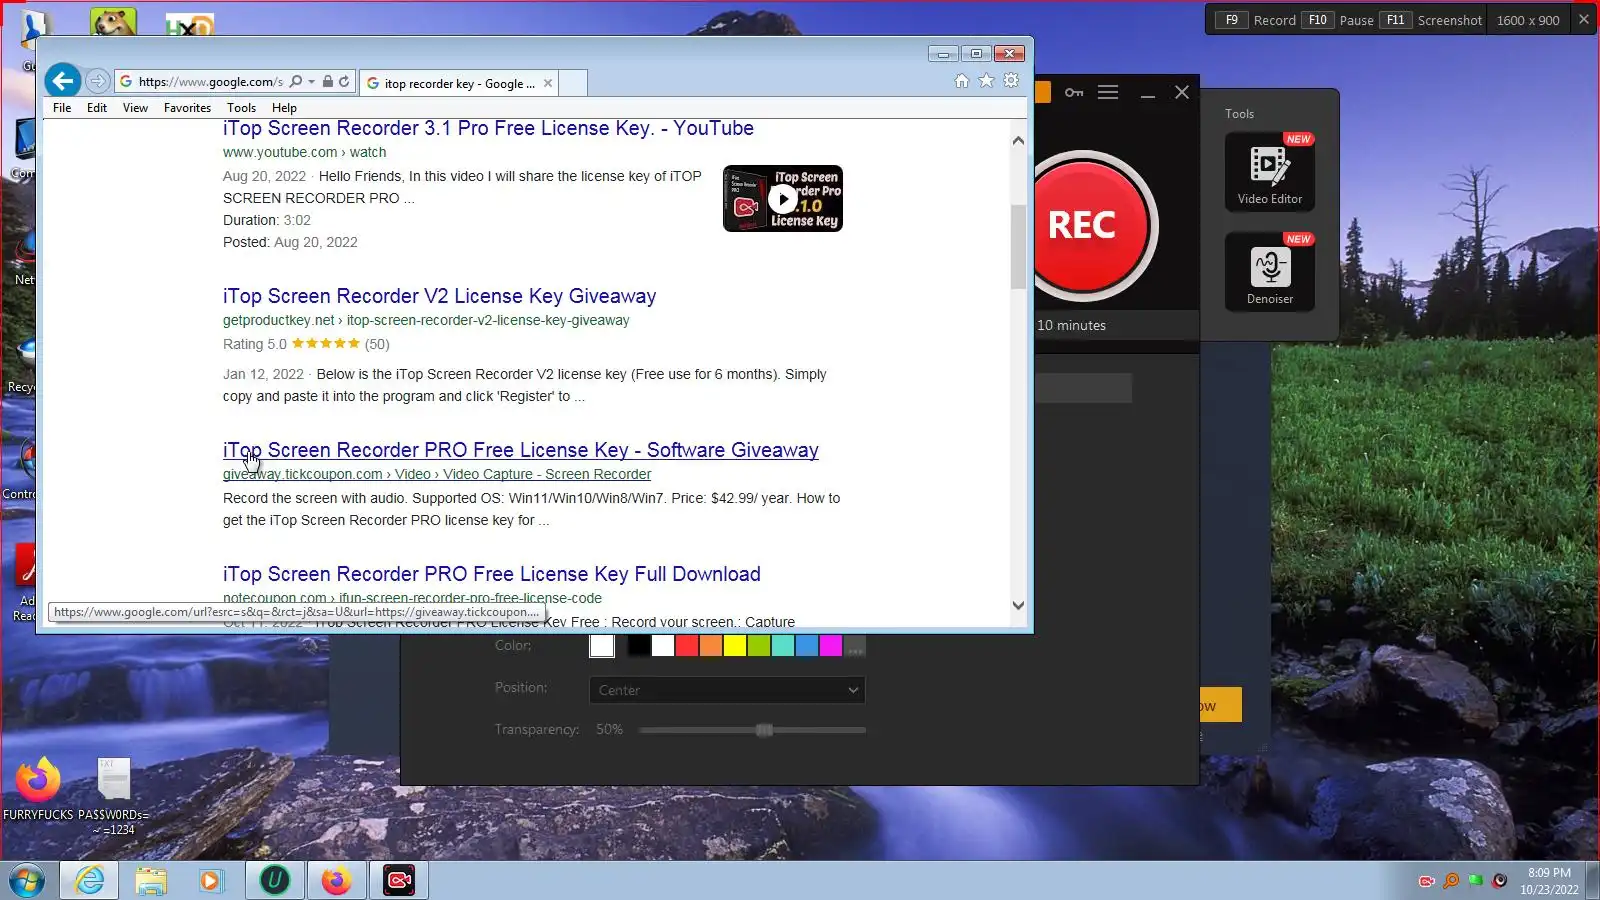The image size is (1600, 900).
Task: Expand the Position dropdown set to Center
Action: 727,690
